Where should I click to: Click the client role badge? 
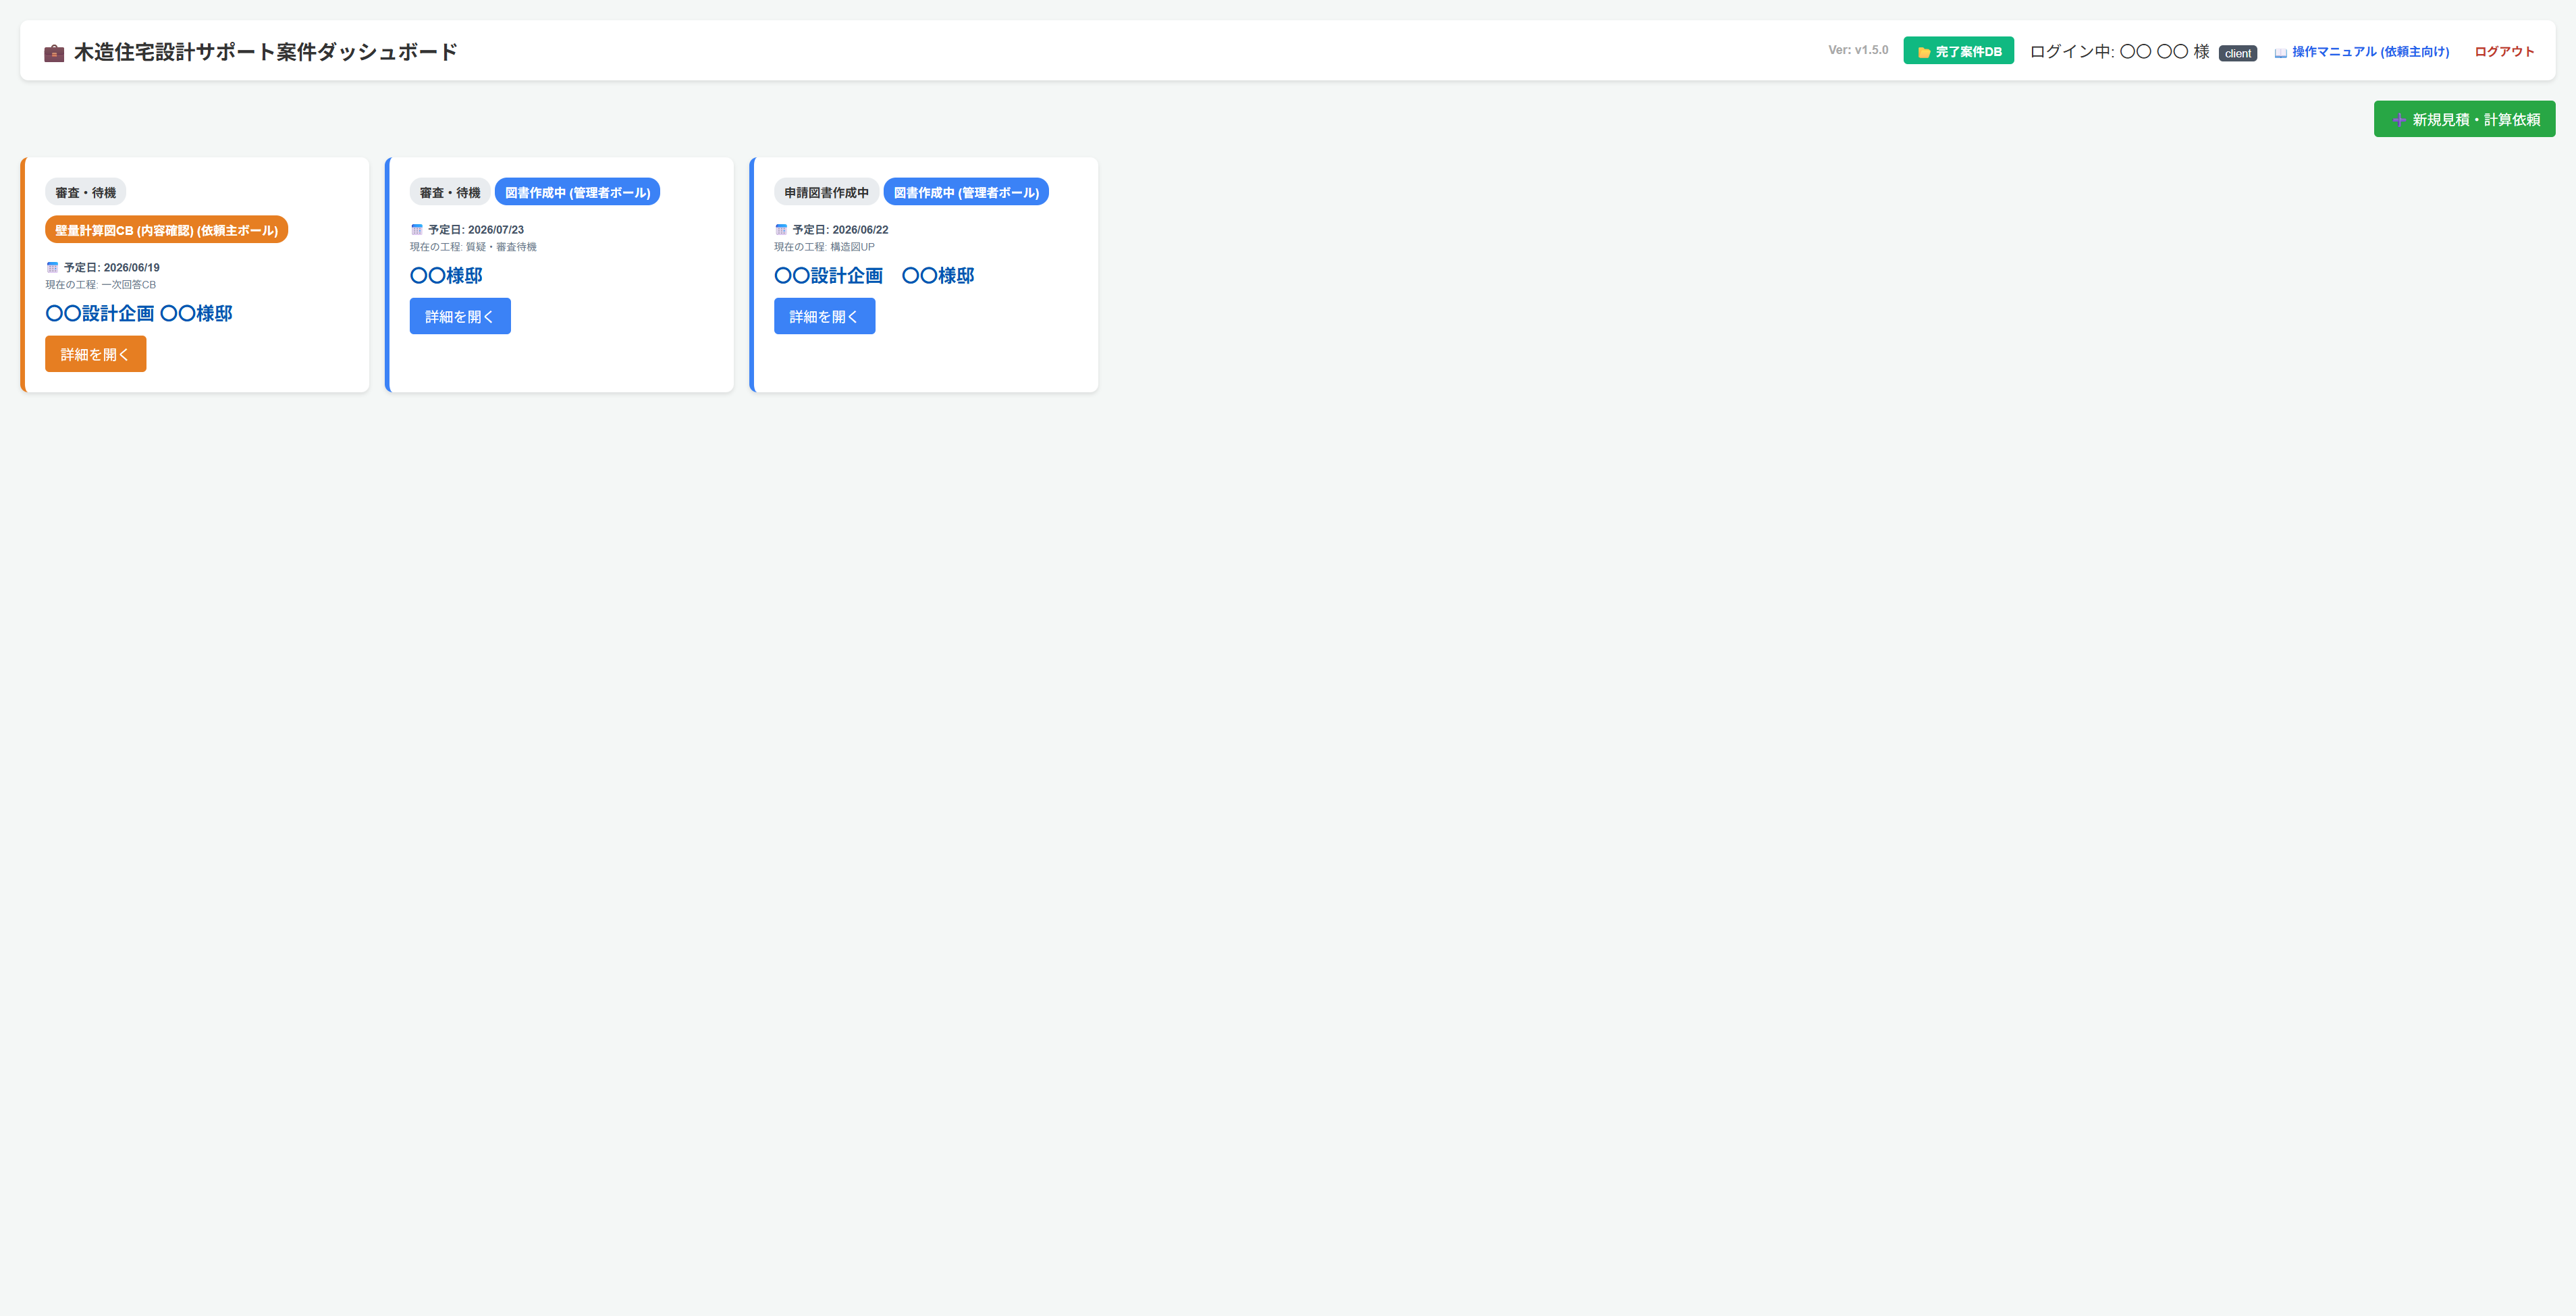(x=2237, y=53)
